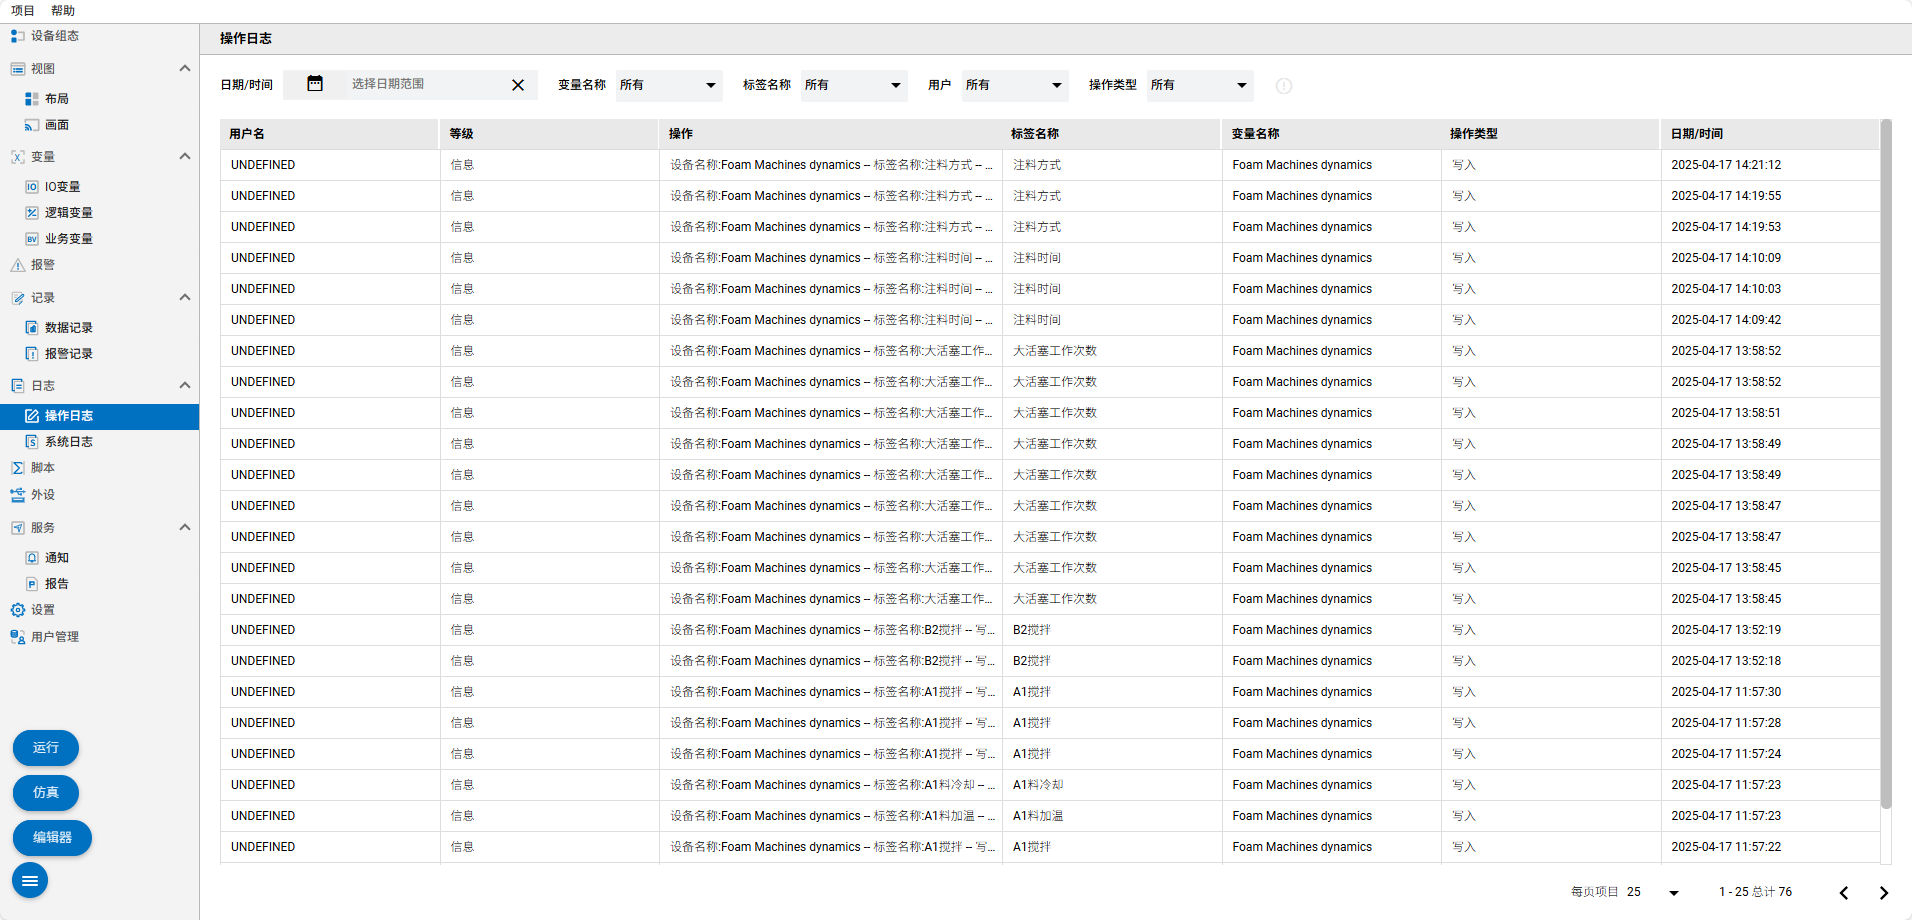Open the 操作类型 filter dropdown
Image resolution: width=1912 pixels, height=920 pixels.
(1200, 85)
